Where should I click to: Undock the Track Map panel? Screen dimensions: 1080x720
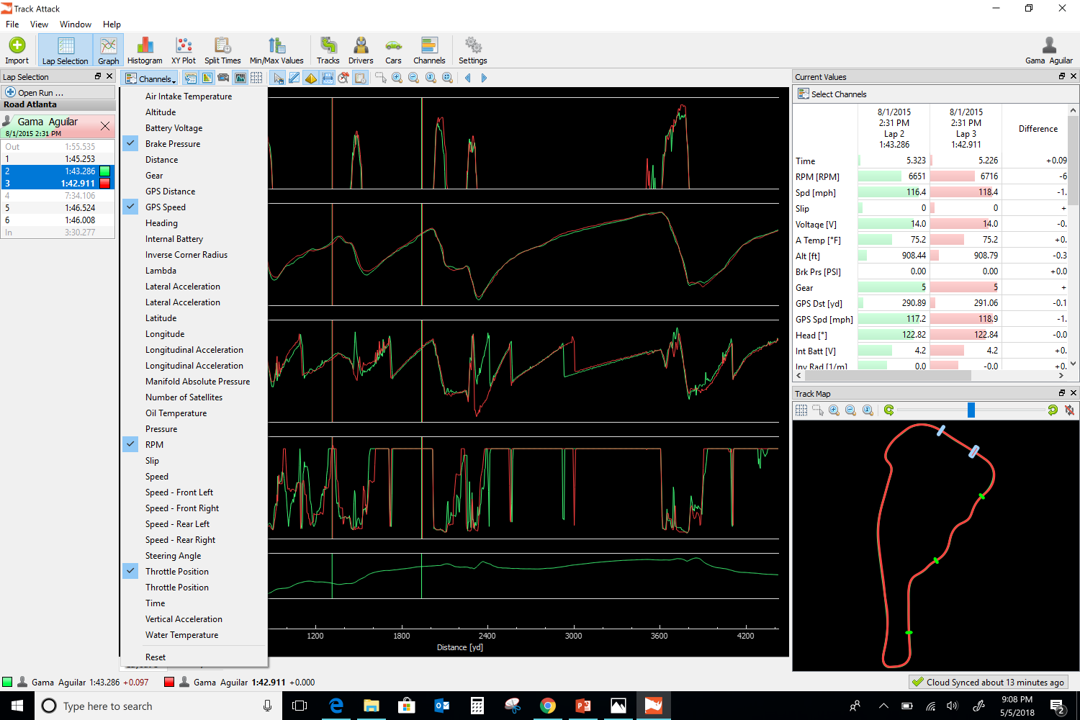[x=1061, y=393]
